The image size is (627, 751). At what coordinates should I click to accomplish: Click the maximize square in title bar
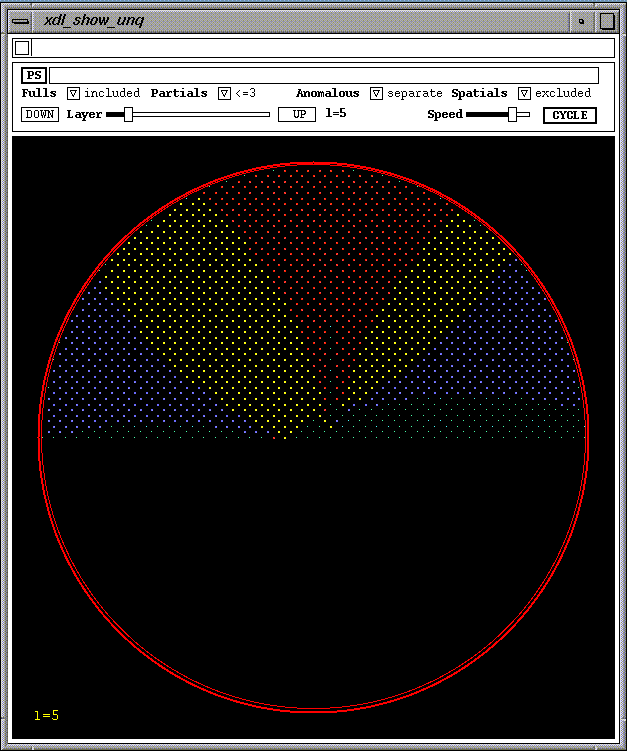(606, 20)
